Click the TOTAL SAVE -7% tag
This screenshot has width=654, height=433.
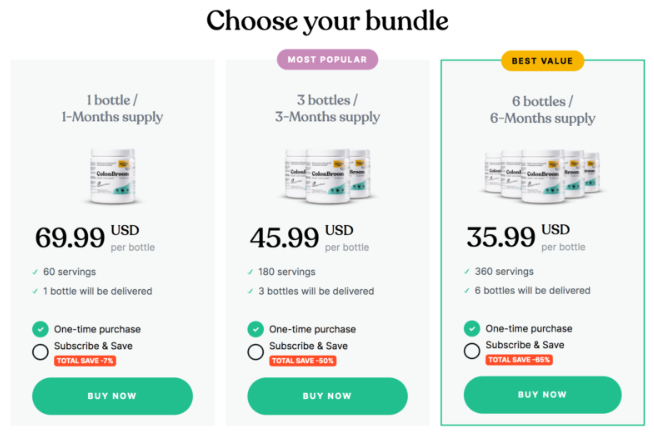click(x=85, y=361)
